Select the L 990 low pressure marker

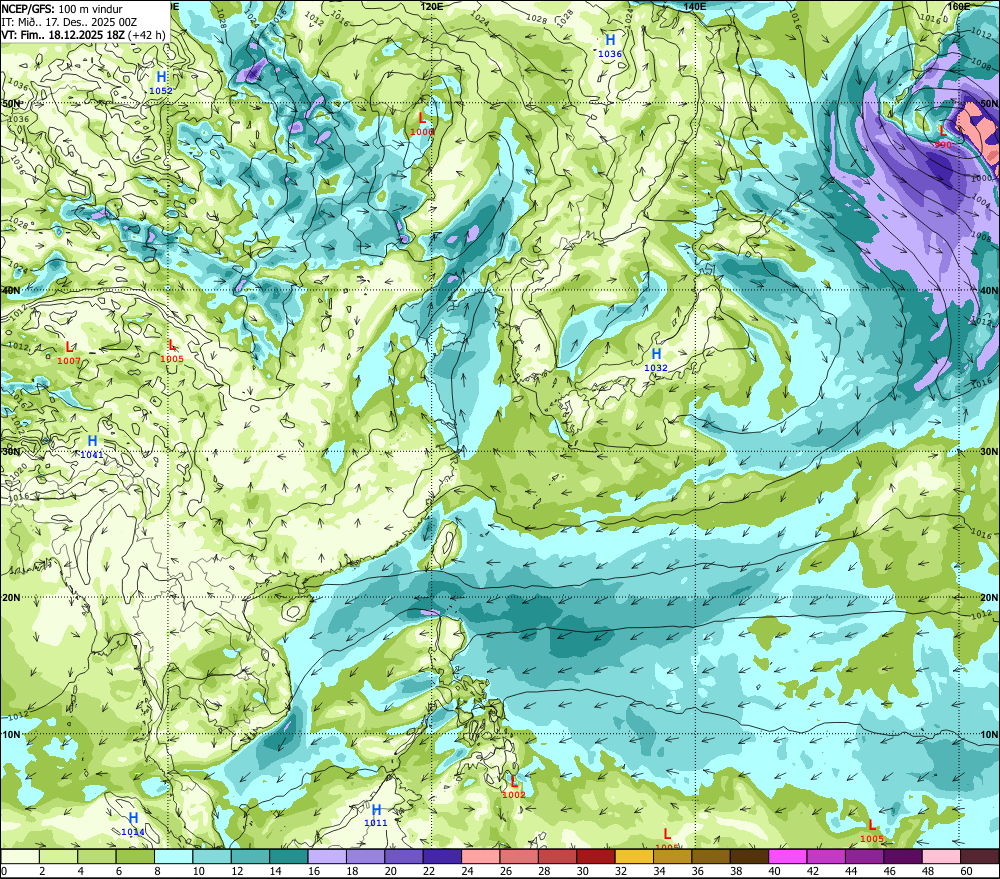click(x=943, y=137)
